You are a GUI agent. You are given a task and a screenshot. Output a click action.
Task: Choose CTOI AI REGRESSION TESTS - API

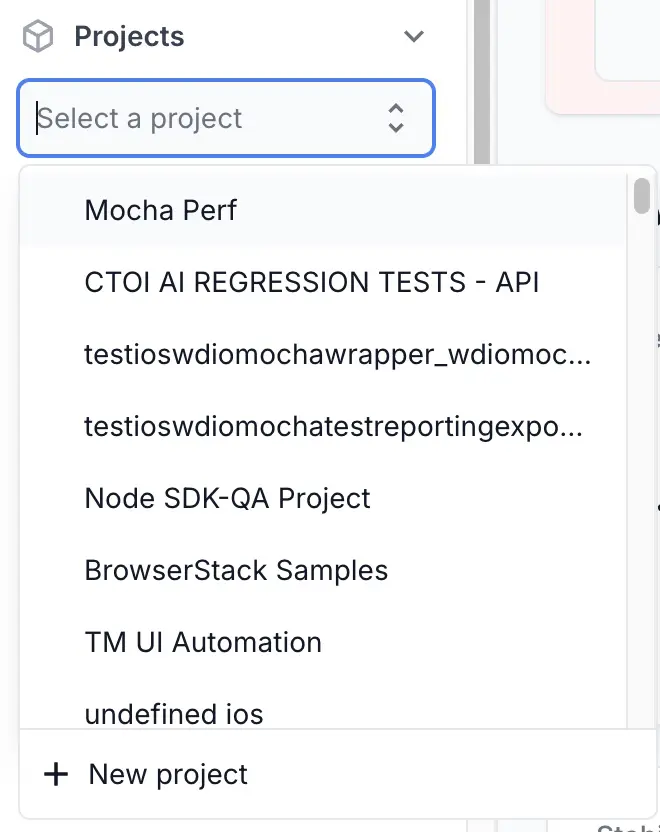click(311, 282)
